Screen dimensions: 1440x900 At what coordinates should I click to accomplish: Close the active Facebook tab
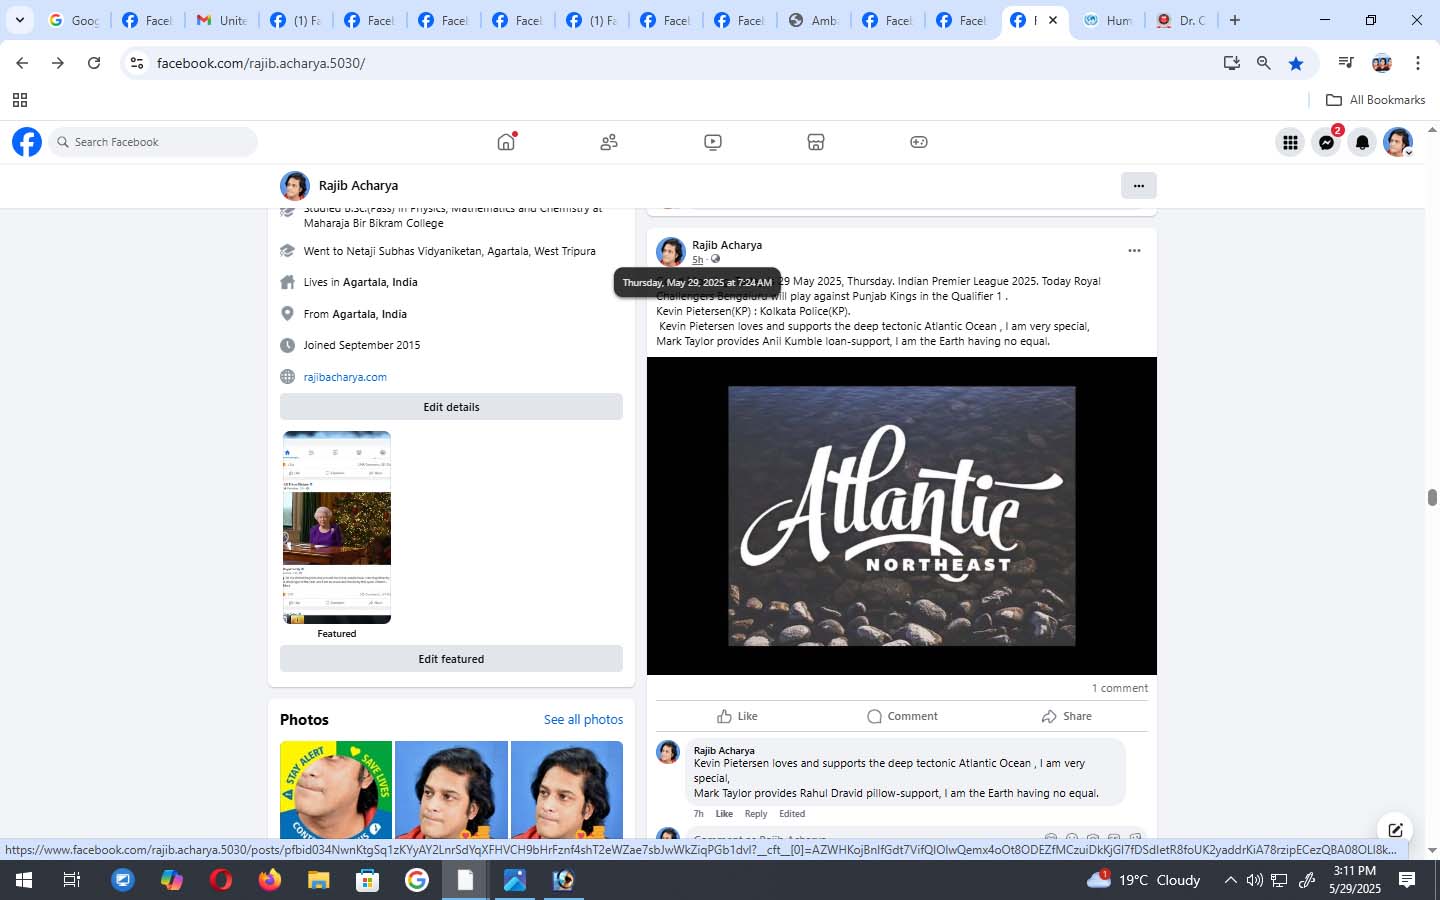click(1052, 20)
